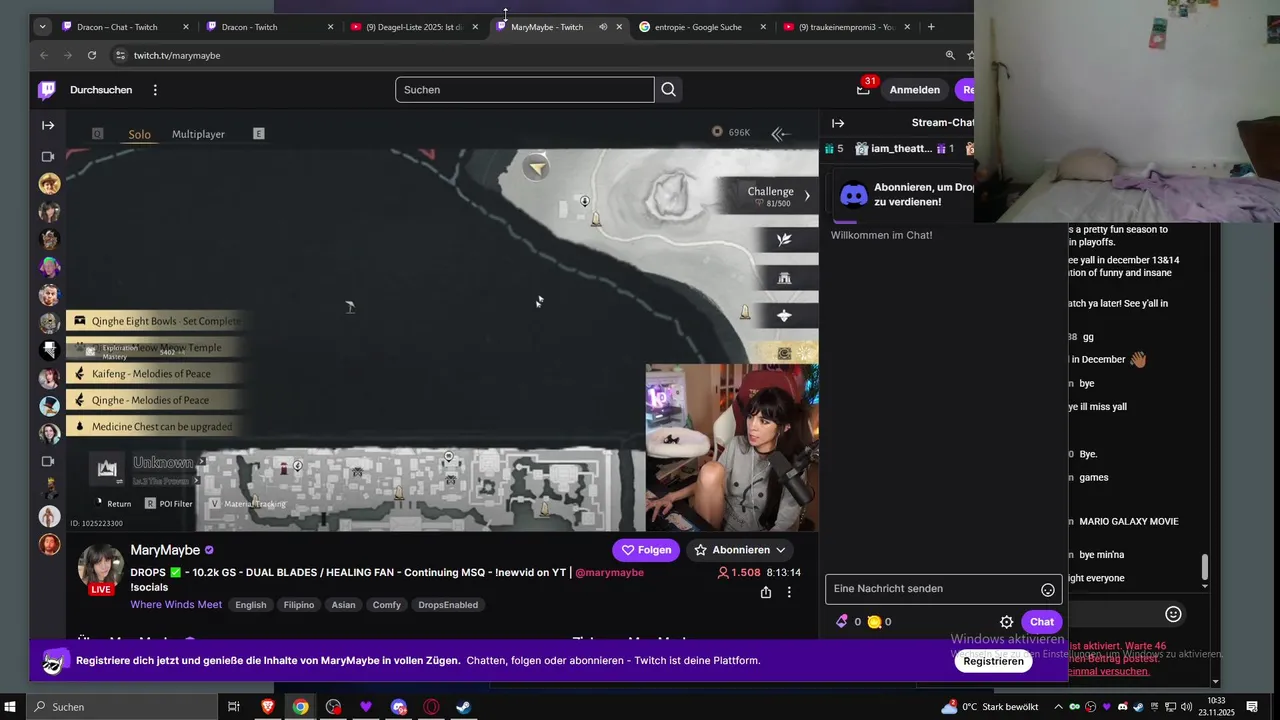Open the @marymaybe link in the stream title
The height and width of the screenshot is (720, 1280).
point(609,573)
